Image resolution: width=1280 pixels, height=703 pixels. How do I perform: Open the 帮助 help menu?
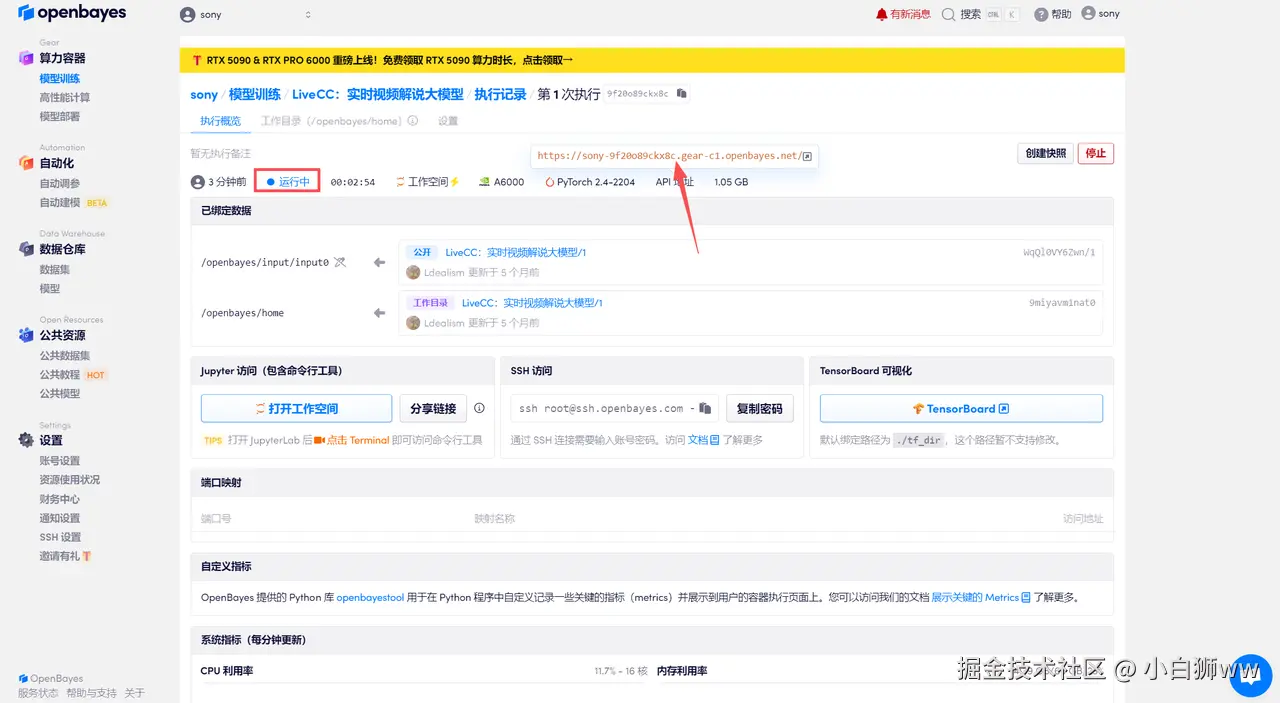1053,14
